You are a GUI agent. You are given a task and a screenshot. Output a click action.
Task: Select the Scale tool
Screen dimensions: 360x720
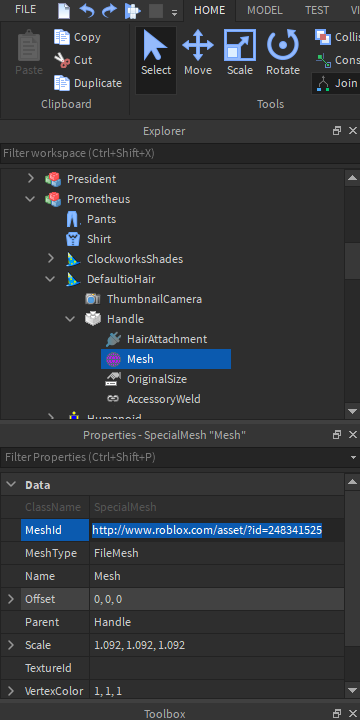pos(240,53)
